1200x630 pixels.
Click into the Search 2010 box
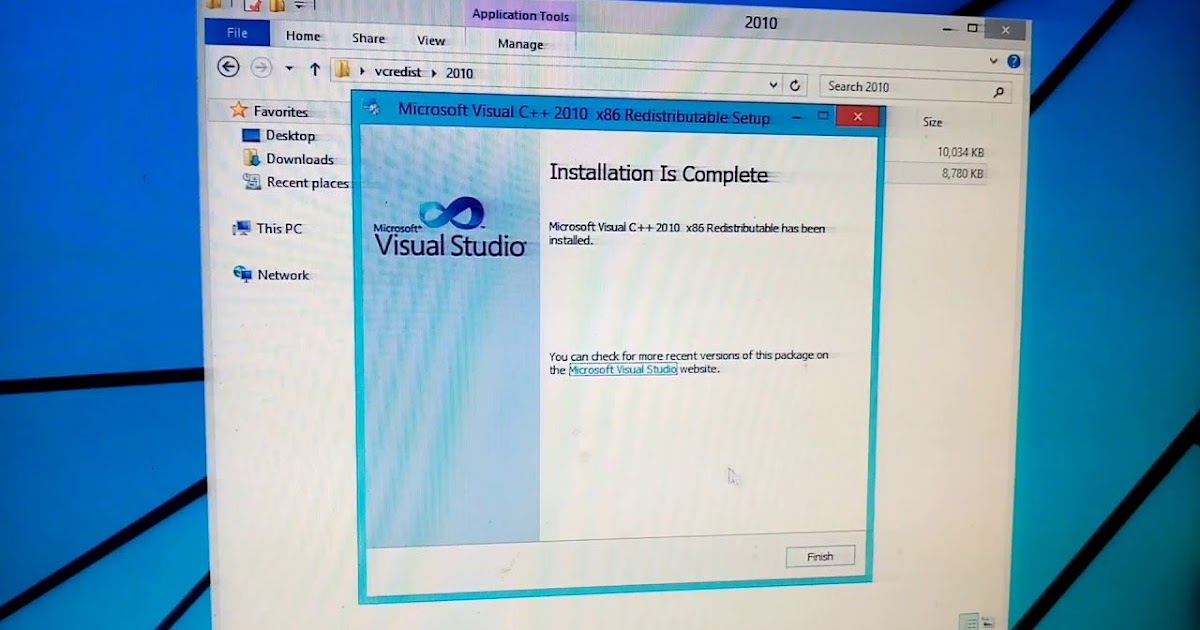(x=915, y=89)
